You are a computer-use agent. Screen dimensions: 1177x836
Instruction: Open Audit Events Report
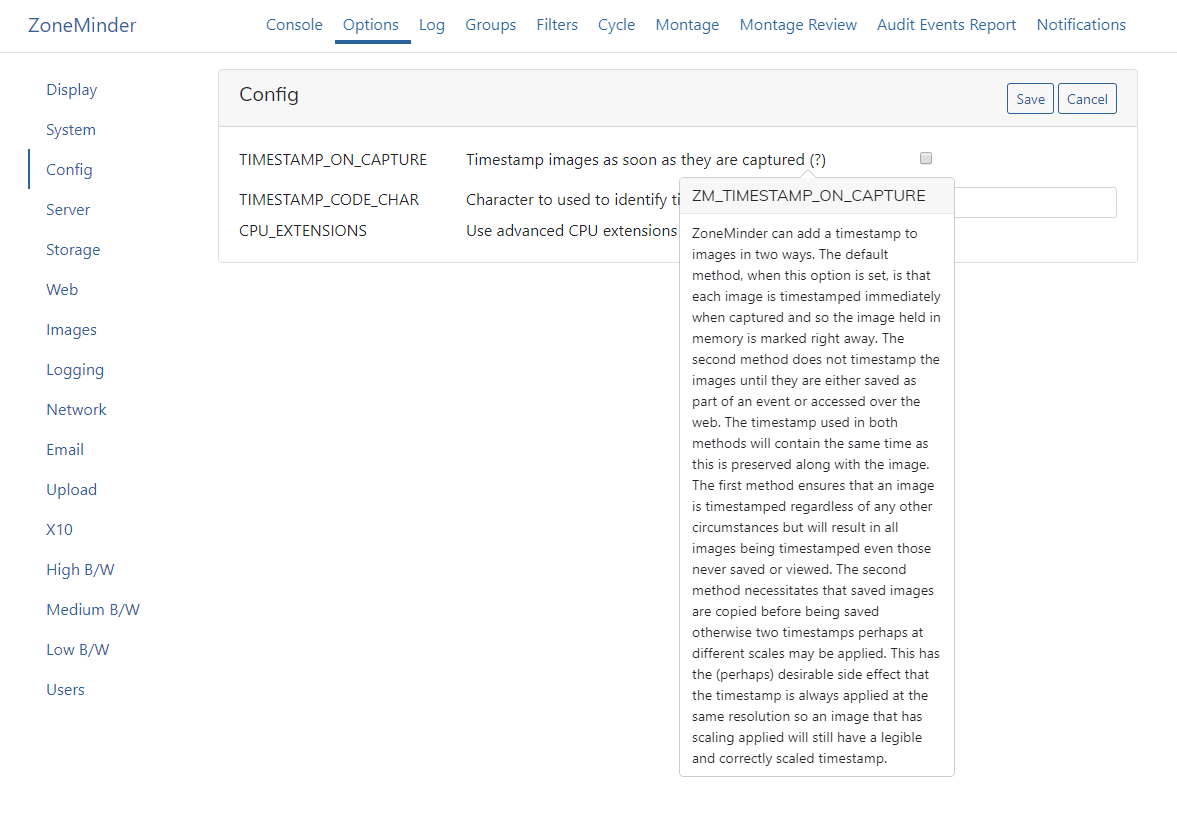point(946,25)
